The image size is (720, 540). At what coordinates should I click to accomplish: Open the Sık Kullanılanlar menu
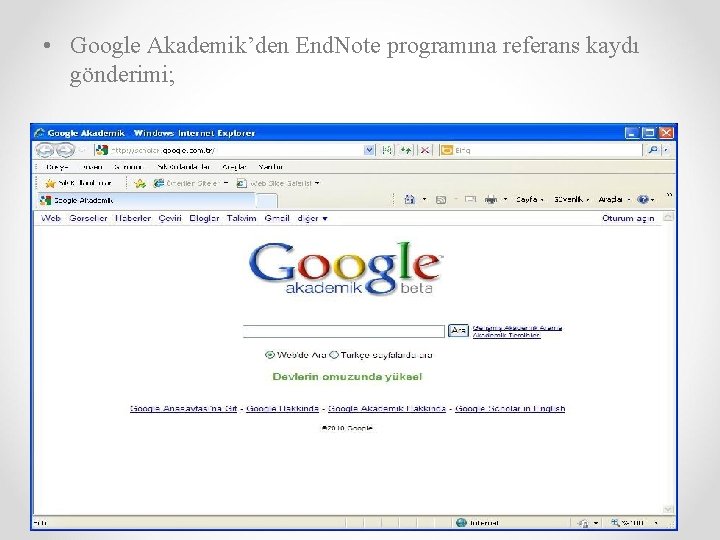click(183, 167)
